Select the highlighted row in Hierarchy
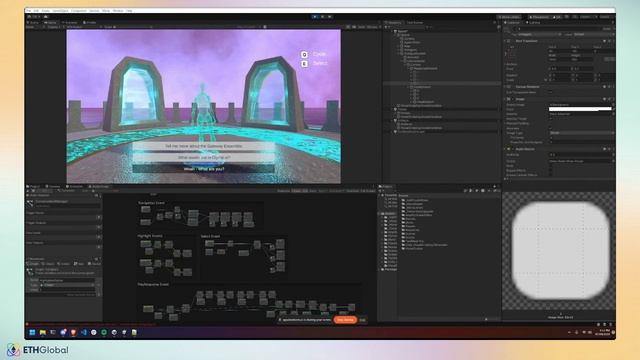Viewport: 640px width, 360px height. click(442, 83)
